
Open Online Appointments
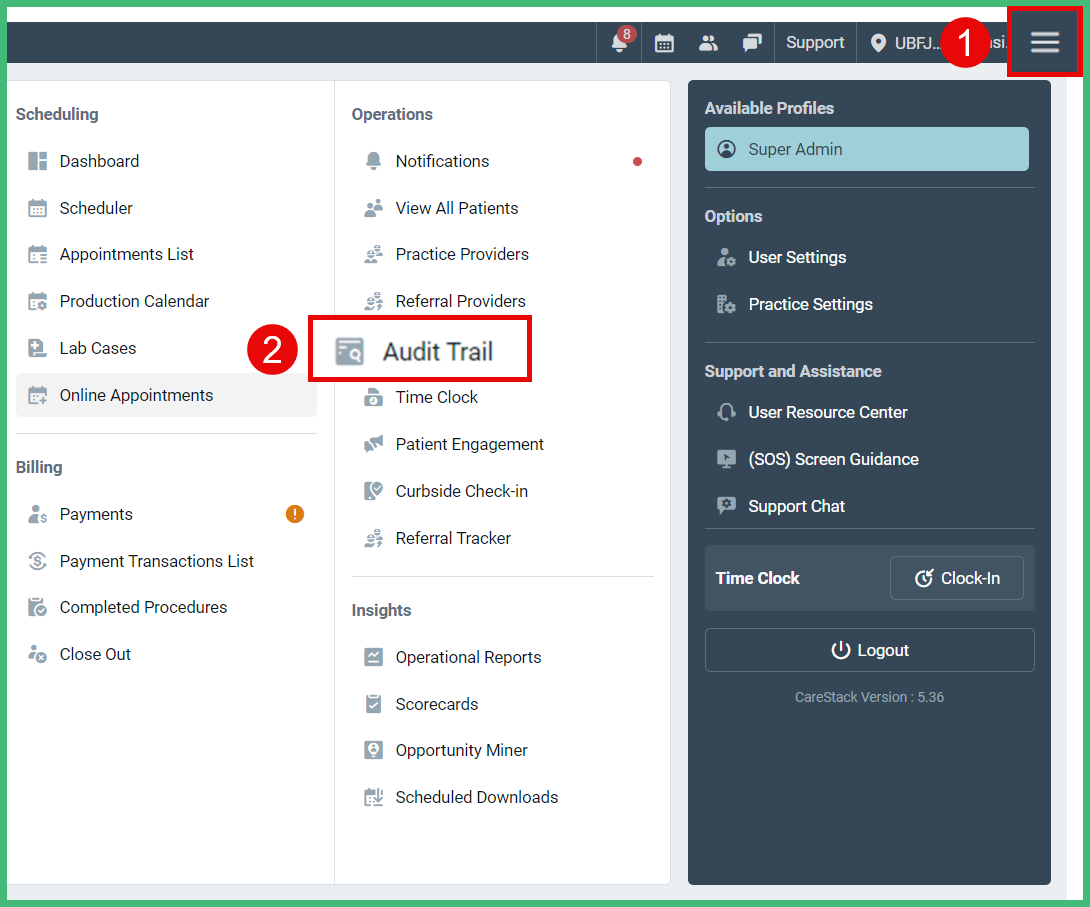136,394
